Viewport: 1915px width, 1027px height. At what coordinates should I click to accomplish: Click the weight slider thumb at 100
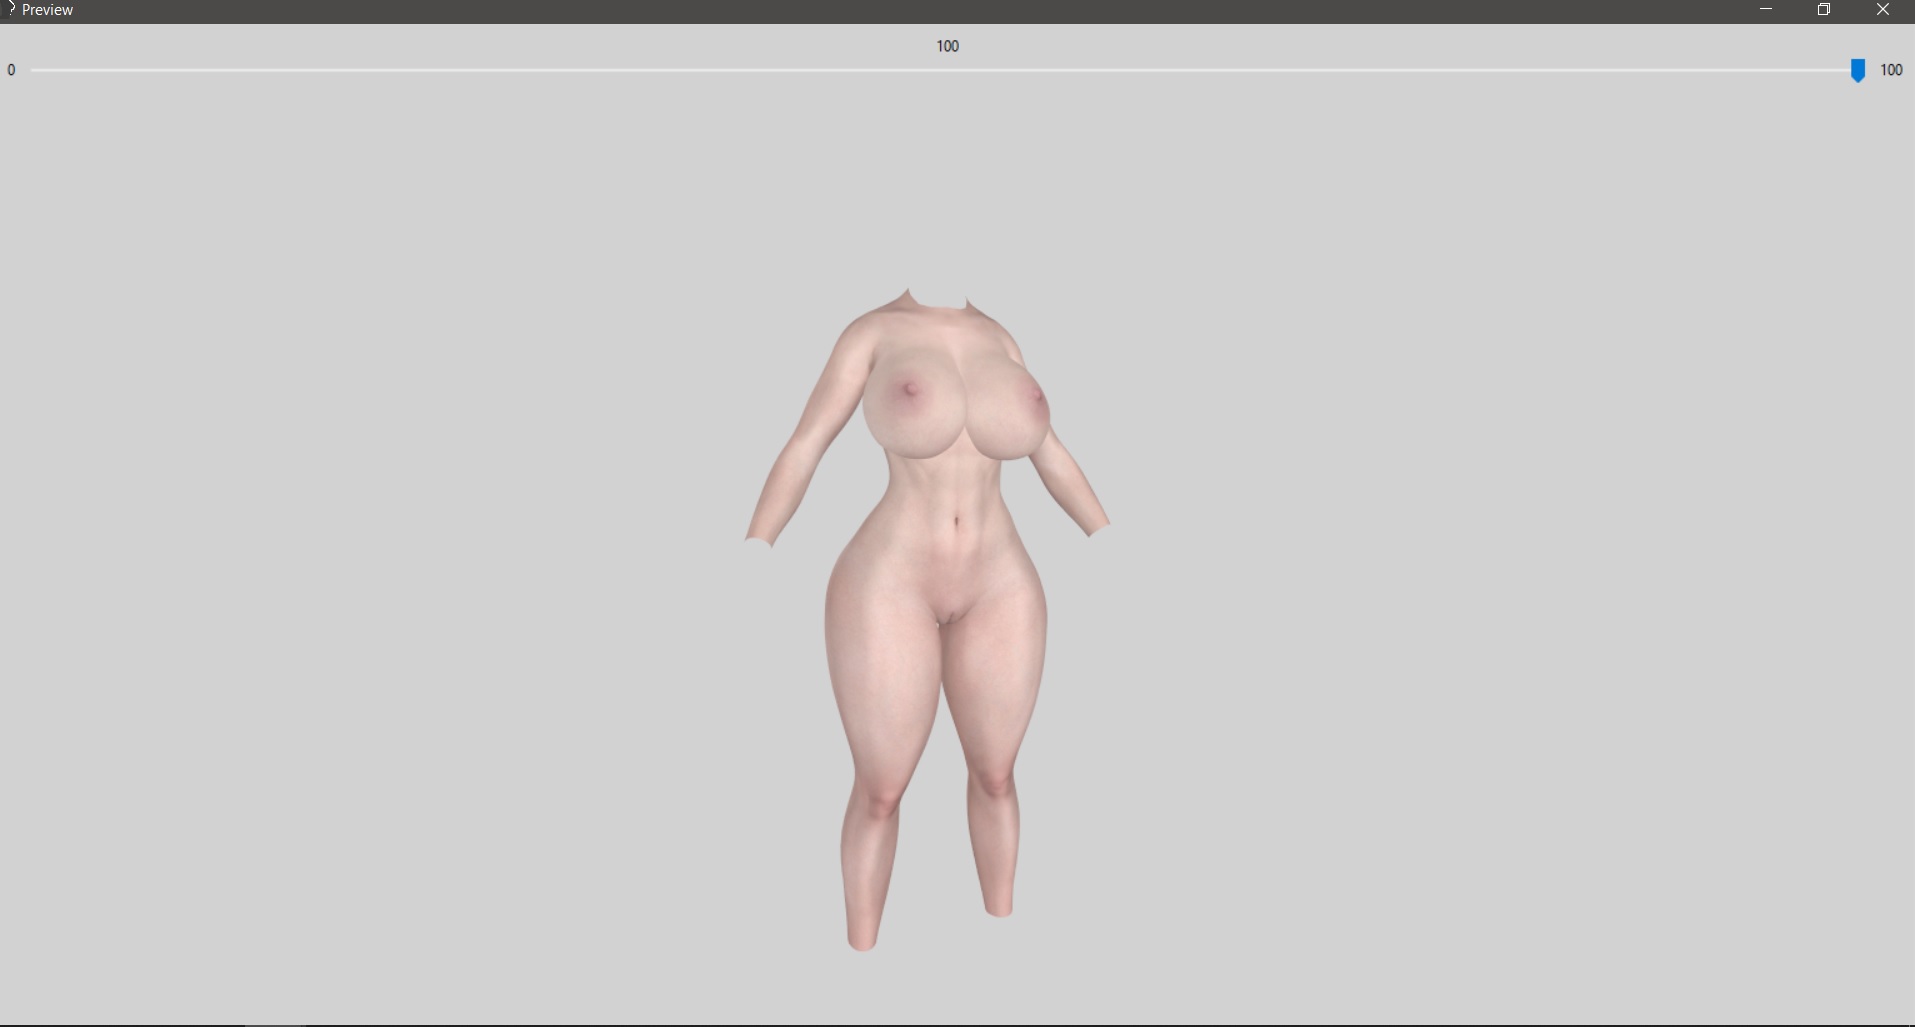(x=1857, y=70)
